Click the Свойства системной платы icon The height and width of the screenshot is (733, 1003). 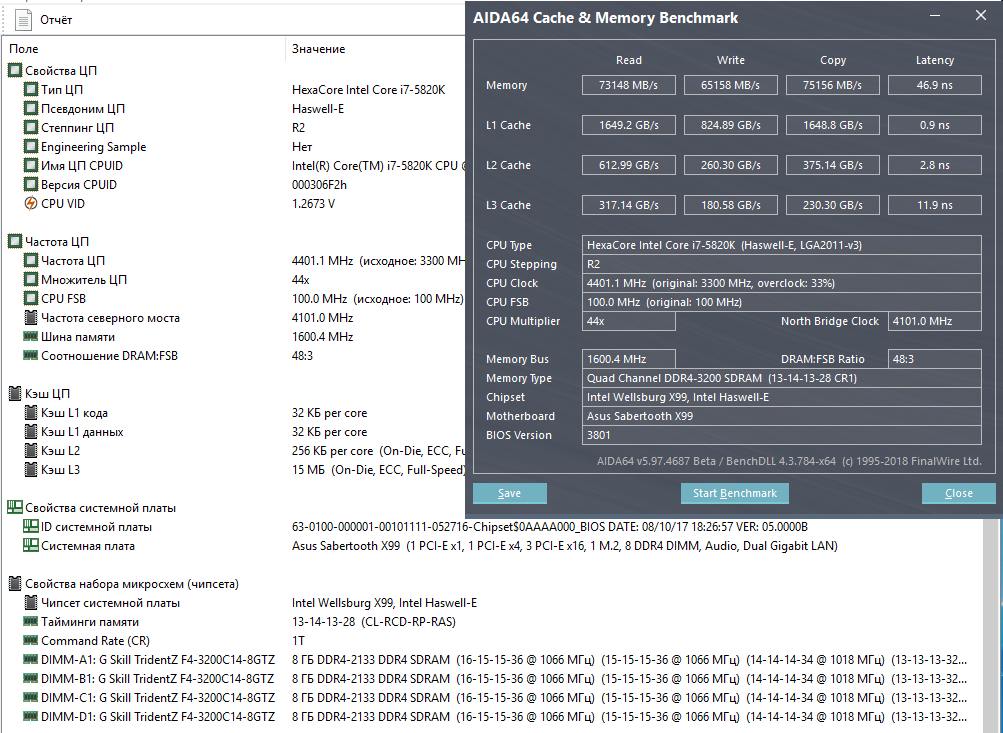pos(15,508)
